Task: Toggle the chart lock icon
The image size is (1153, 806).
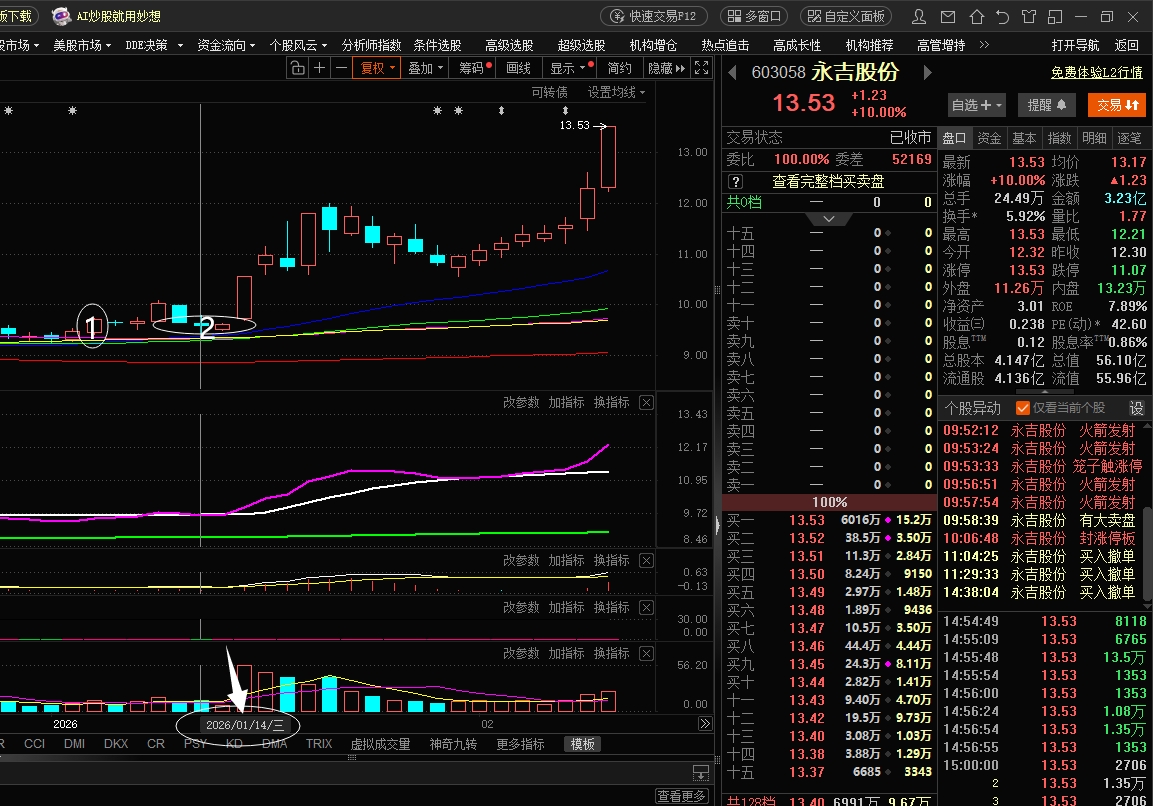Action: coord(298,68)
